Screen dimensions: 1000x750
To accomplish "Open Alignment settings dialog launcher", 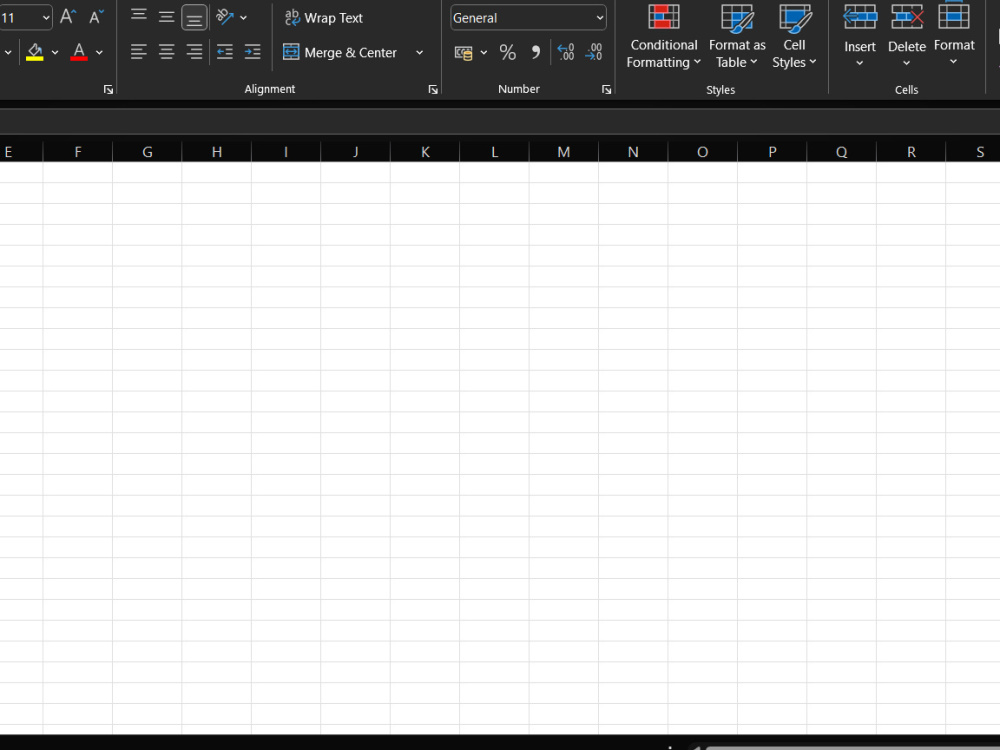I will (x=433, y=89).
